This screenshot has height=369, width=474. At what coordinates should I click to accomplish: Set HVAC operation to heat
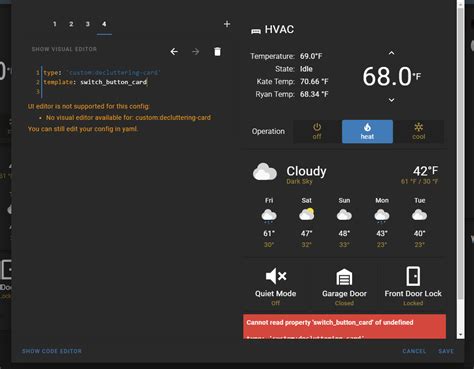tap(367, 131)
